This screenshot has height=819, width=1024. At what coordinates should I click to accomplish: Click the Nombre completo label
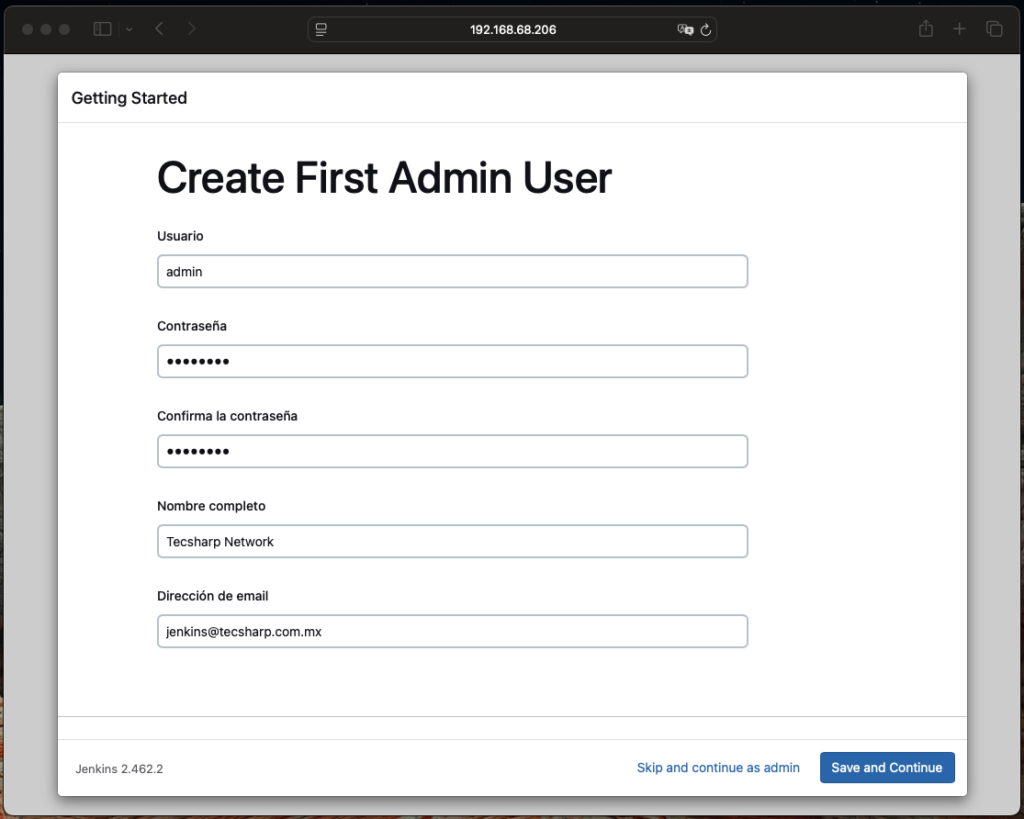click(x=212, y=506)
